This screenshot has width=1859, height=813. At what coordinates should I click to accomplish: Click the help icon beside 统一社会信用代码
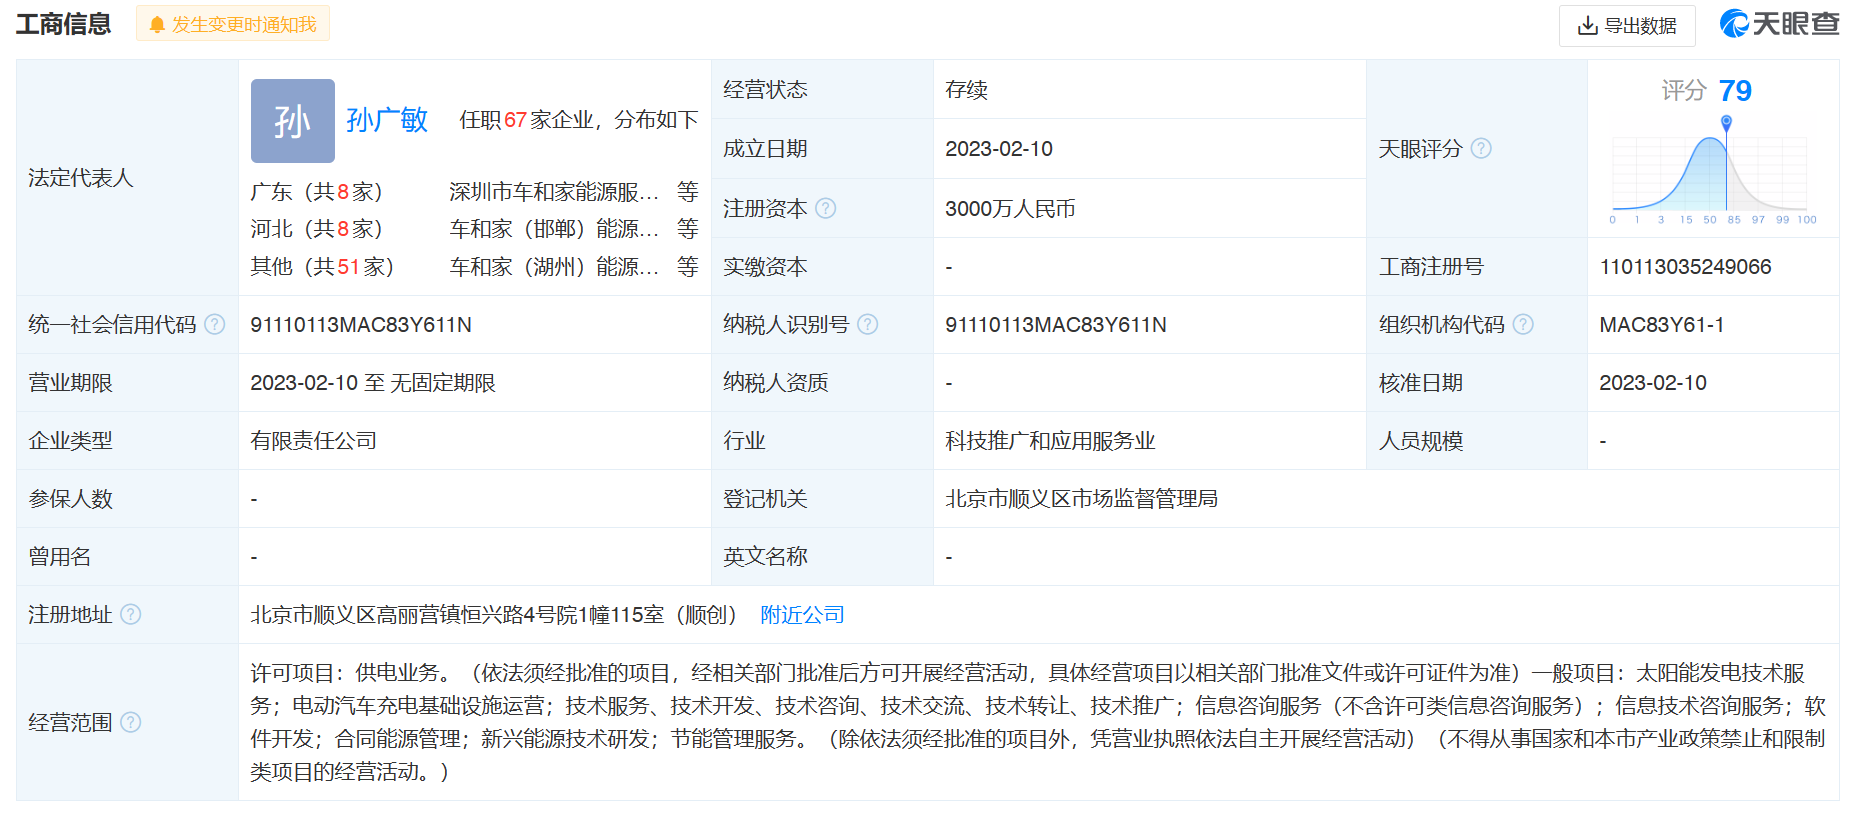coord(215,324)
